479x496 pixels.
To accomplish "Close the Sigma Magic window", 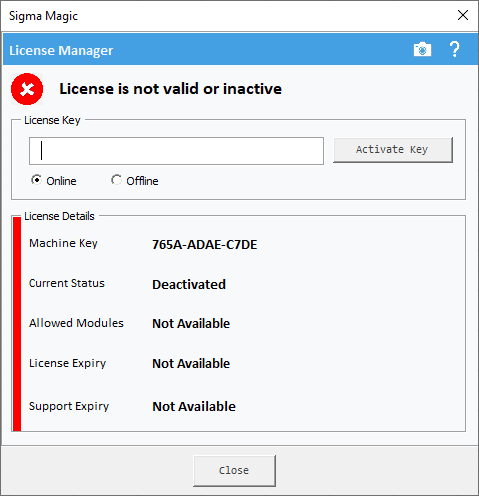I will pyautogui.click(x=463, y=15).
